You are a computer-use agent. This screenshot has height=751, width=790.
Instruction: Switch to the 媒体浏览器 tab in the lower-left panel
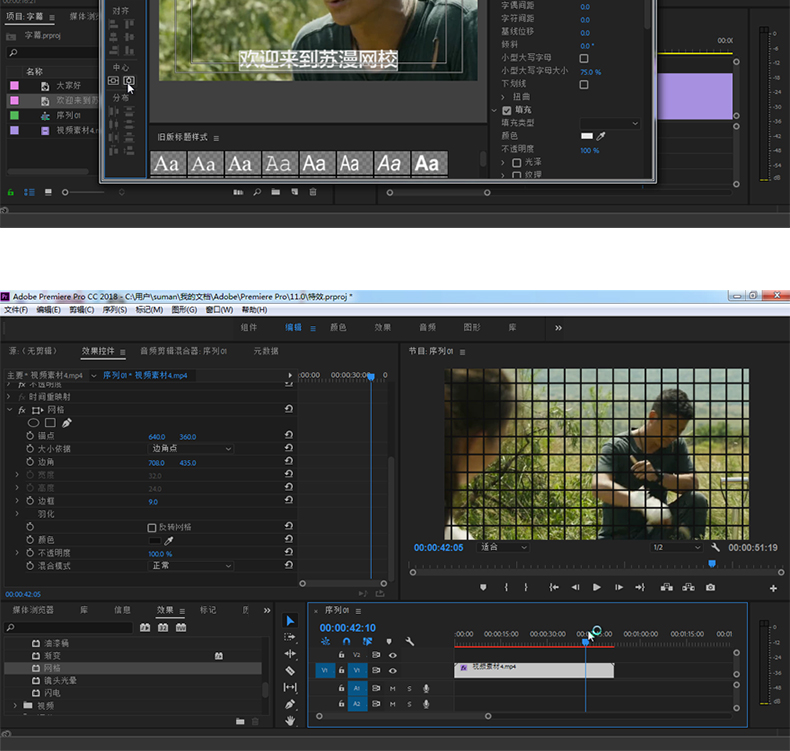[x=33, y=610]
